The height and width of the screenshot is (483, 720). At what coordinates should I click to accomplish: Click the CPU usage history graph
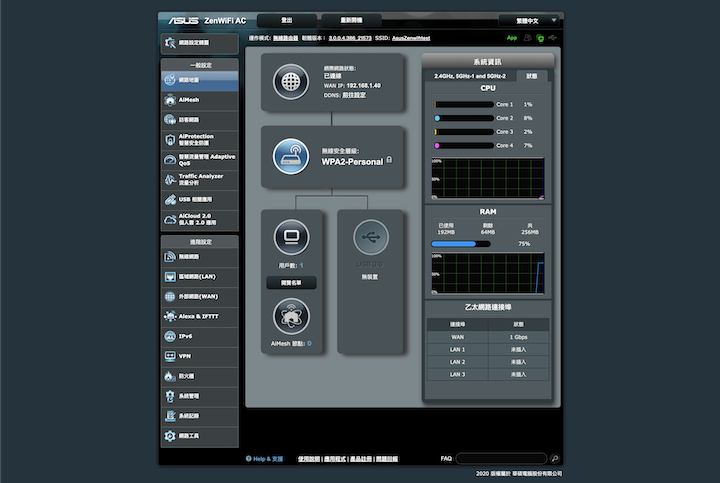pos(488,179)
